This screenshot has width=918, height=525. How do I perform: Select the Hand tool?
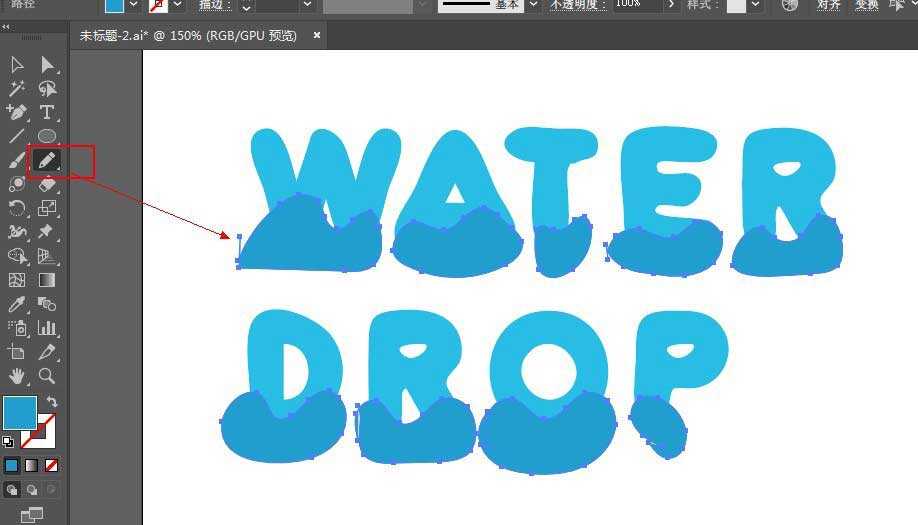(17, 376)
